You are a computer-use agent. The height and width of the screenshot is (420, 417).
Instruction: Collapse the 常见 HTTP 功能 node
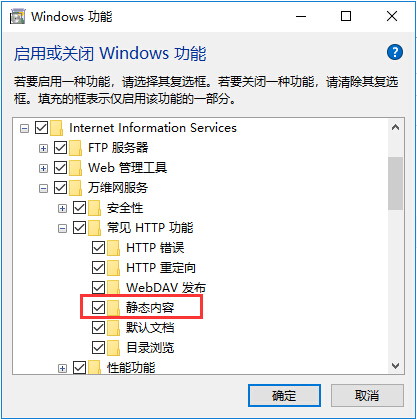coord(62,228)
